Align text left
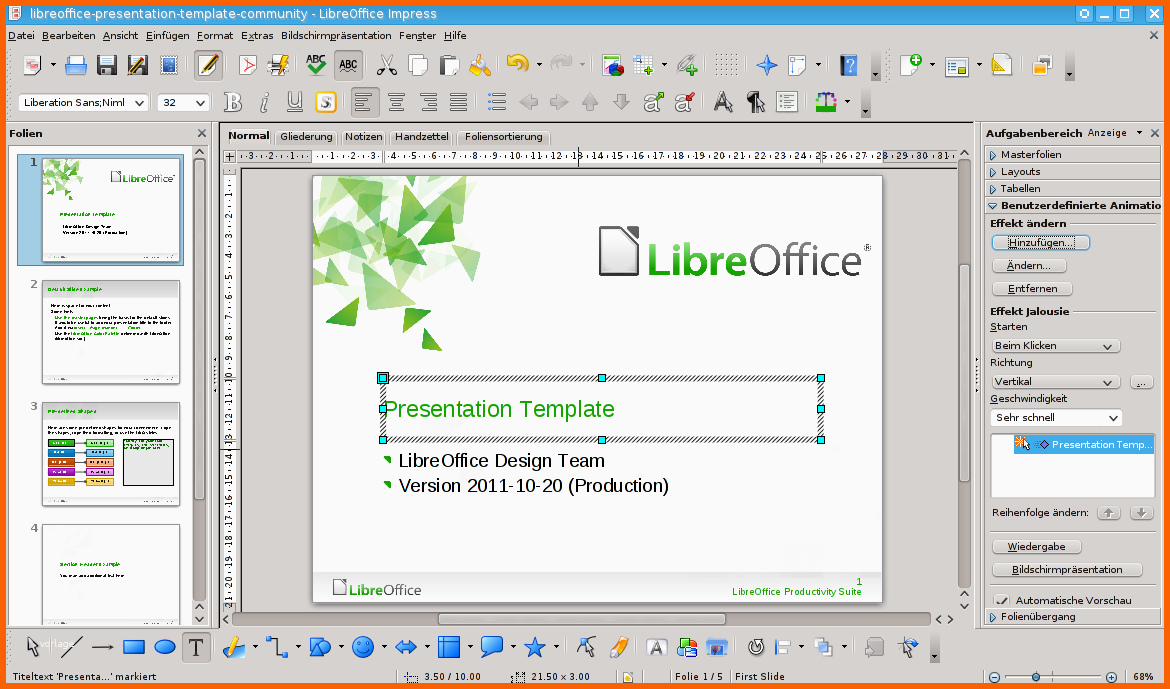This screenshot has width=1170, height=689. 365,102
